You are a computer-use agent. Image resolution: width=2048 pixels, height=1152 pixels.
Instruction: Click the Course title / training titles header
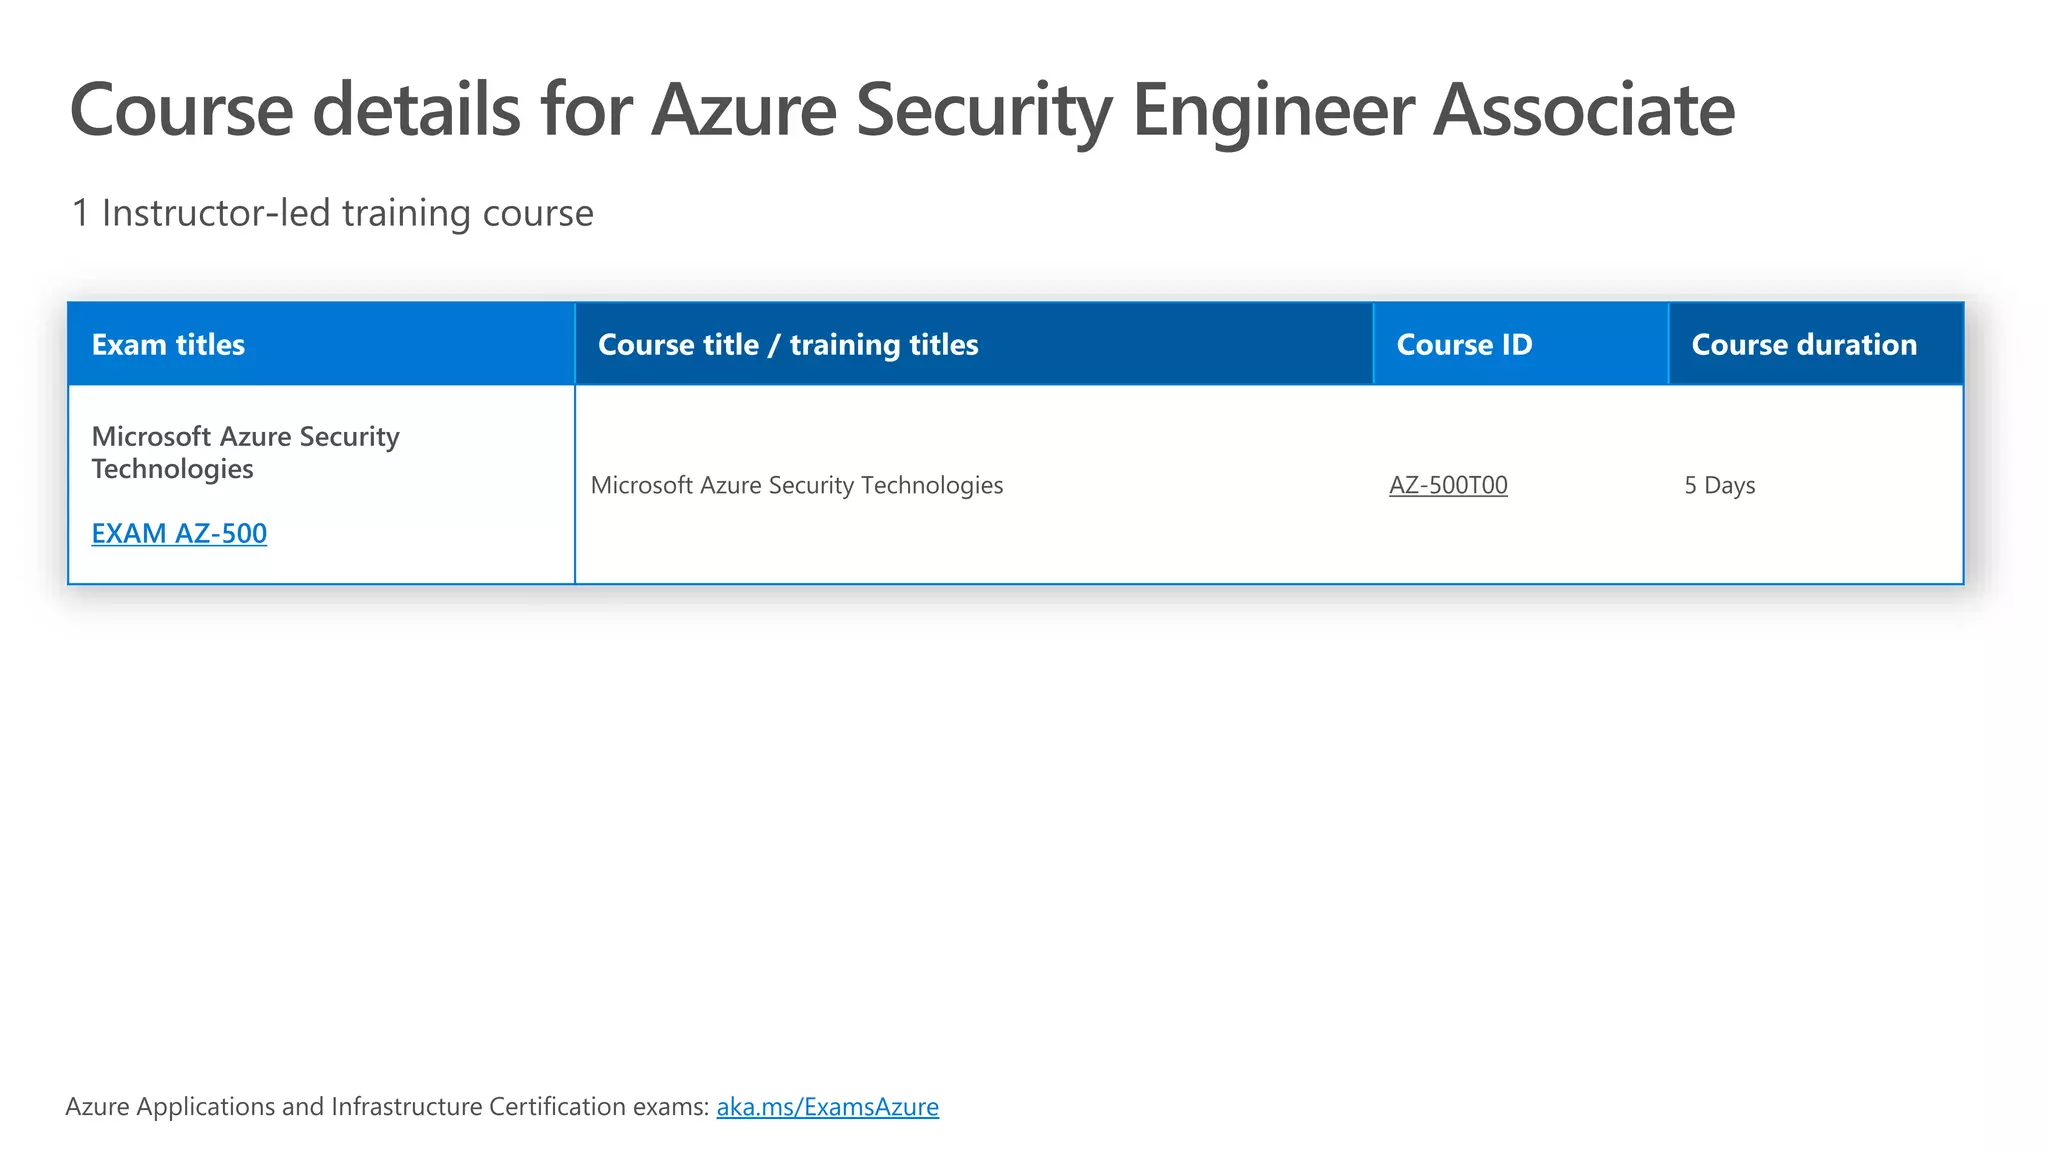(788, 344)
